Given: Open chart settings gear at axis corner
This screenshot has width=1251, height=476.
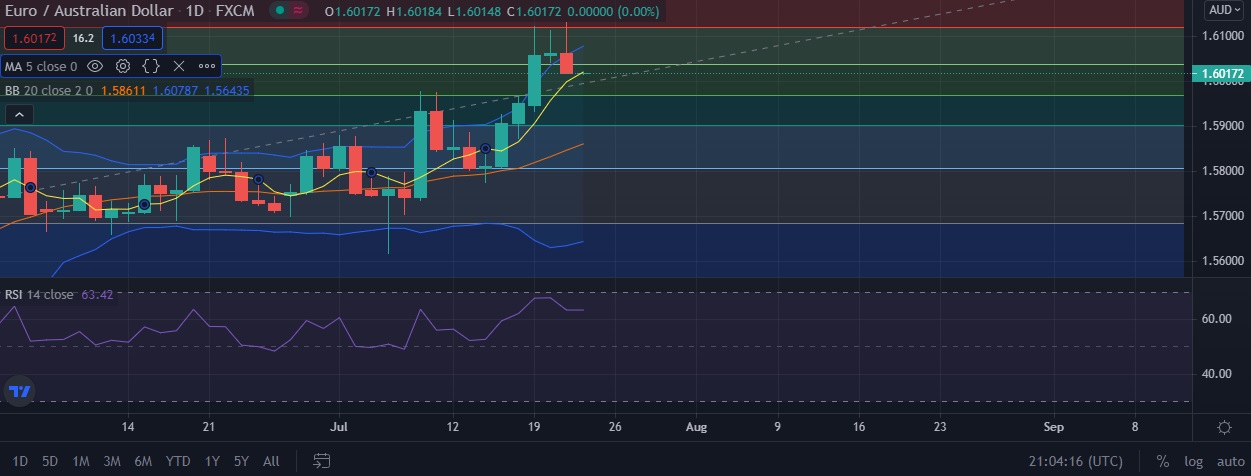Looking at the screenshot, I should coord(1224,427).
